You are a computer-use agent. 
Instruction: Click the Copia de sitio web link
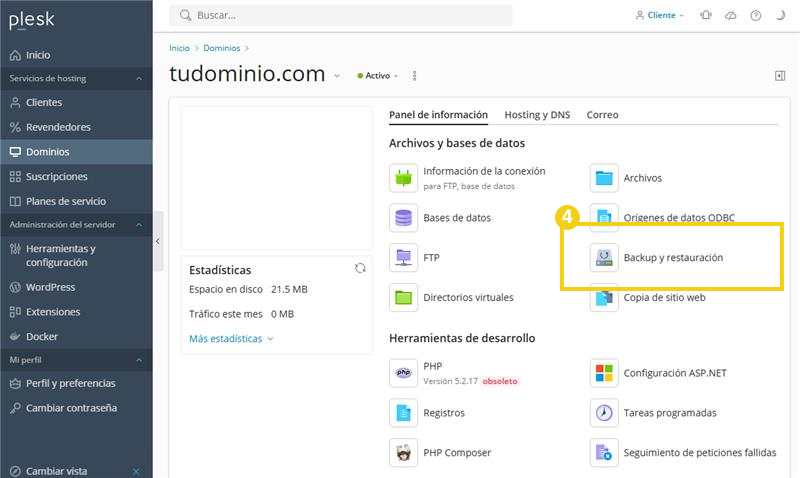click(x=664, y=297)
